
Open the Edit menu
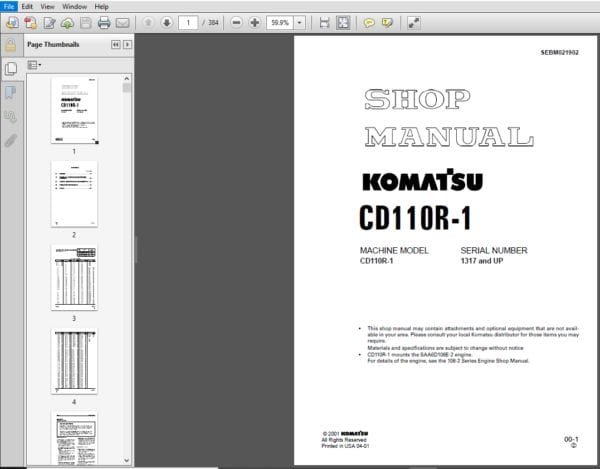click(x=27, y=7)
